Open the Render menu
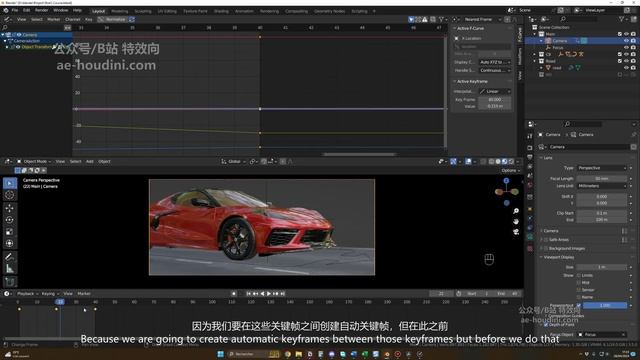640x360 pixels. [x=41, y=10]
